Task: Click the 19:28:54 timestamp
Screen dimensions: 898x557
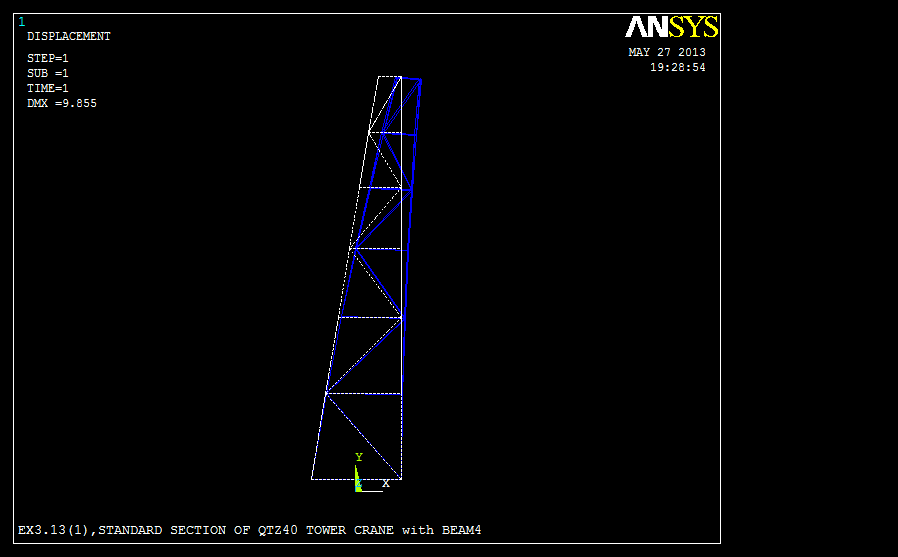Action: 678,68
